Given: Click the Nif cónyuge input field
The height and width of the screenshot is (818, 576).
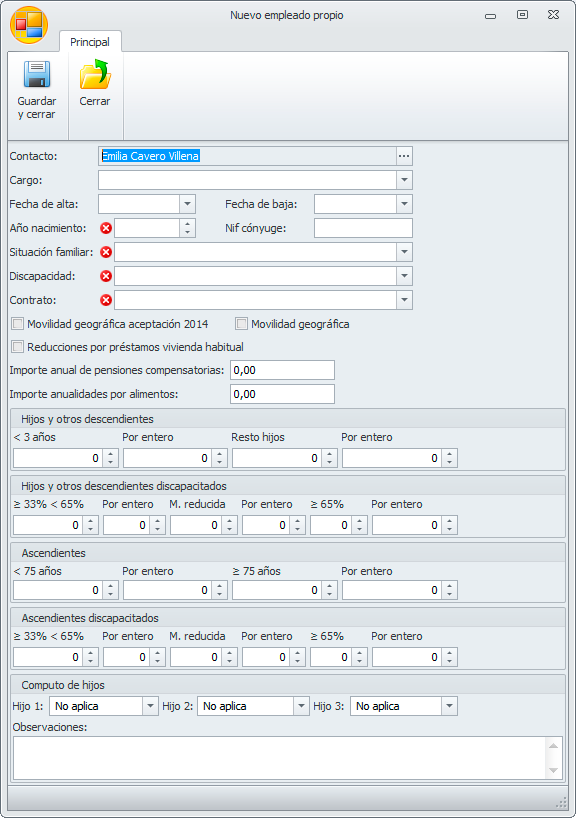Looking at the screenshot, I should pyautogui.click(x=363, y=228).
